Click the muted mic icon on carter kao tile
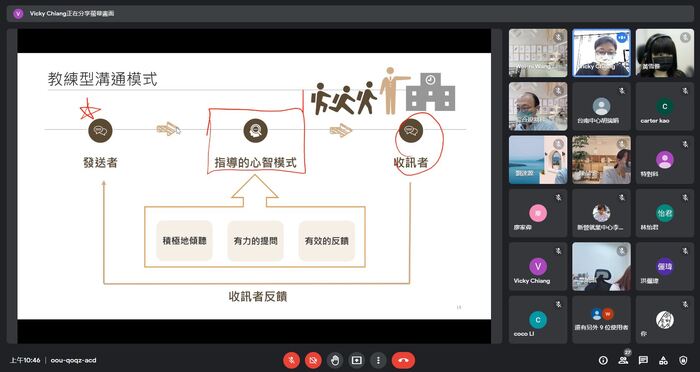 685,91
